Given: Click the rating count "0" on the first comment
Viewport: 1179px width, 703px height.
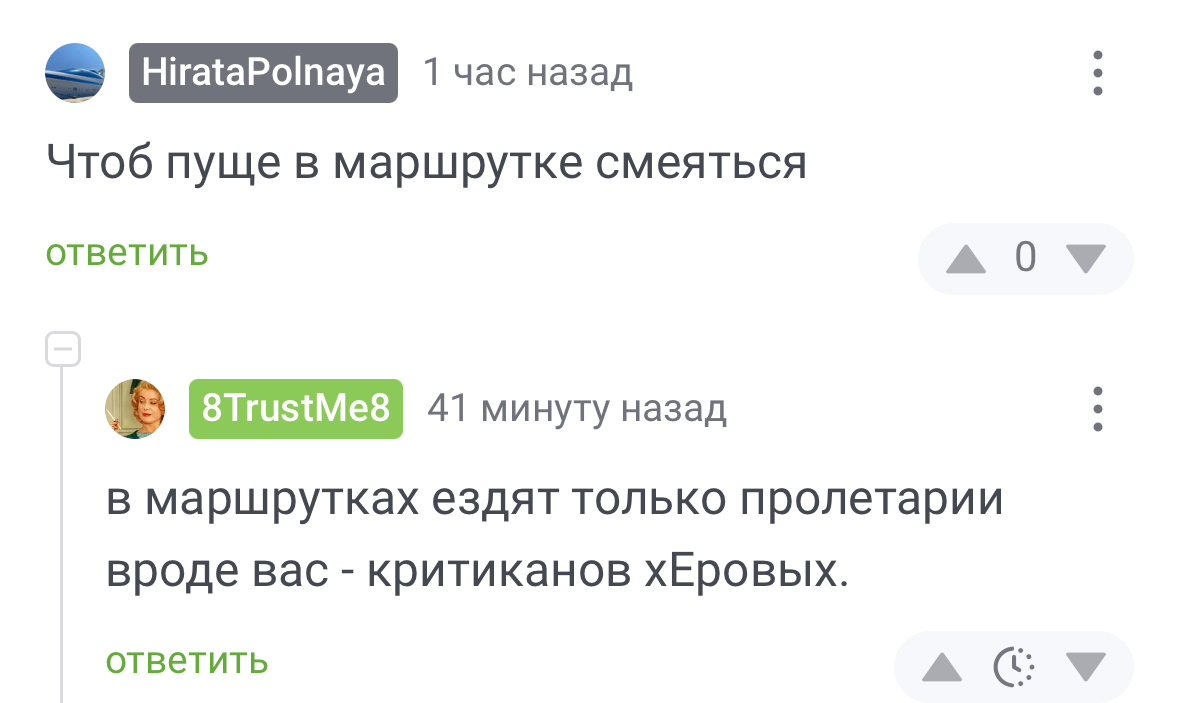Looking at the screenshot, I should pyautogui.click(x=1025, y=259).
